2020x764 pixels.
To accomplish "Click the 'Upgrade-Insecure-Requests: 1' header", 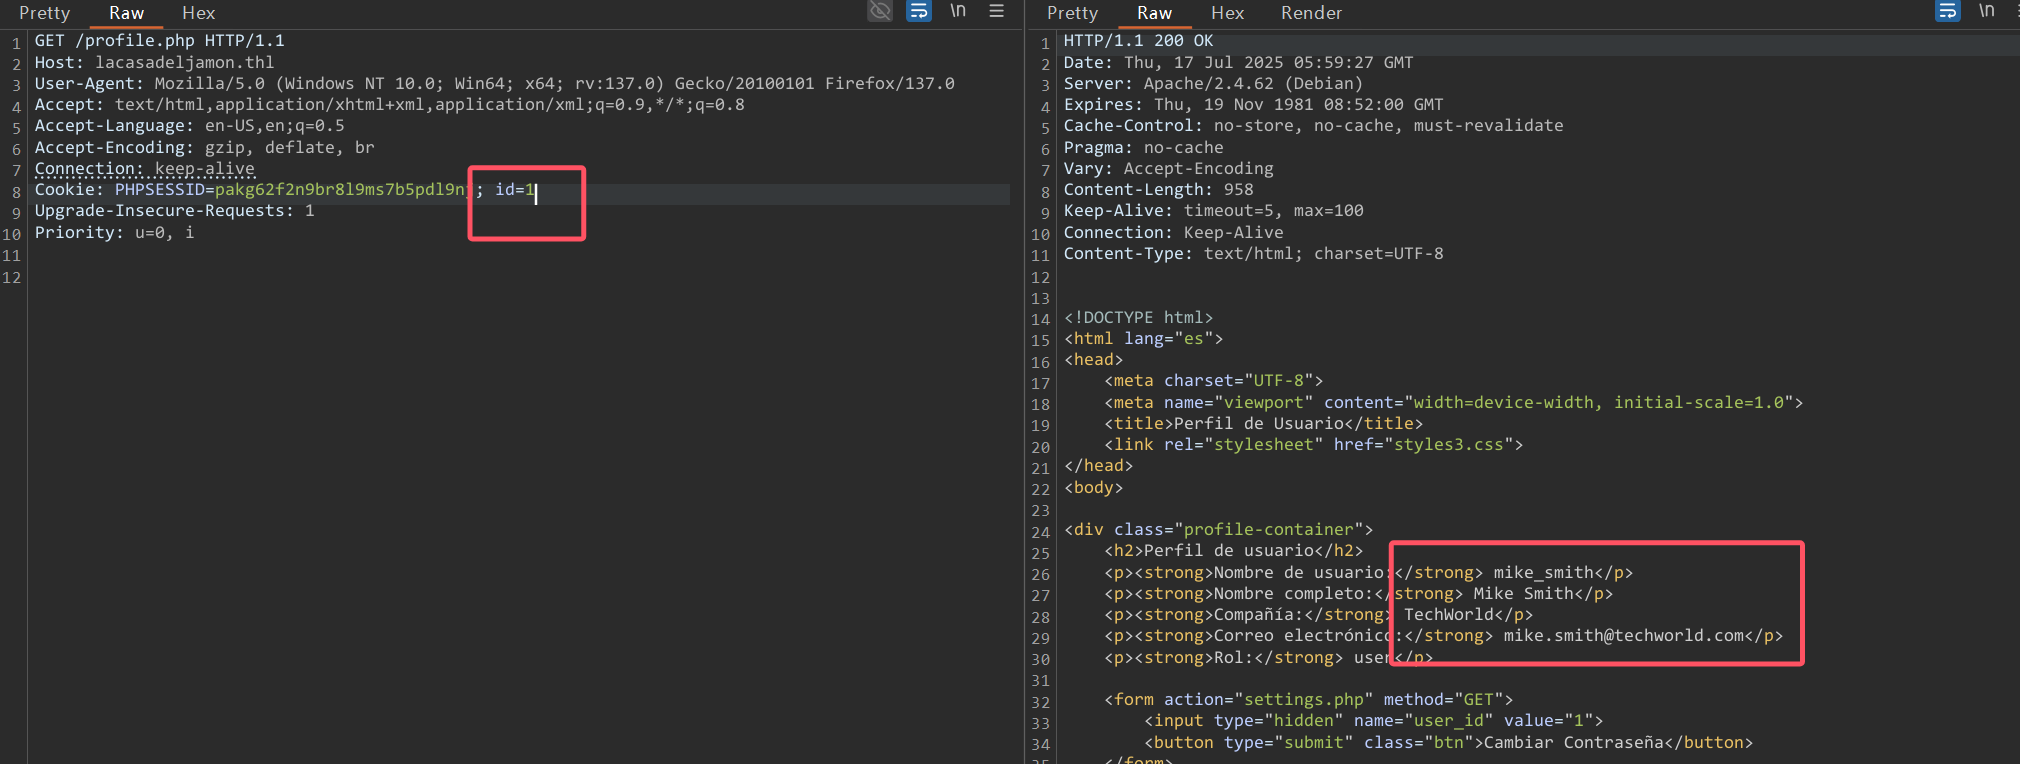I will pos(175,211).
